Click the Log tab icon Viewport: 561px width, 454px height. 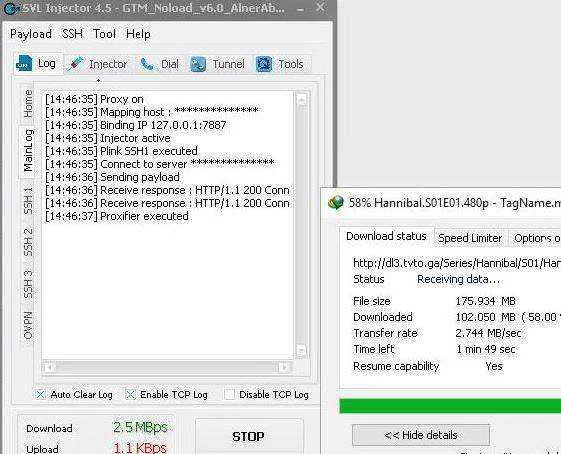click(x=24, y=63)
